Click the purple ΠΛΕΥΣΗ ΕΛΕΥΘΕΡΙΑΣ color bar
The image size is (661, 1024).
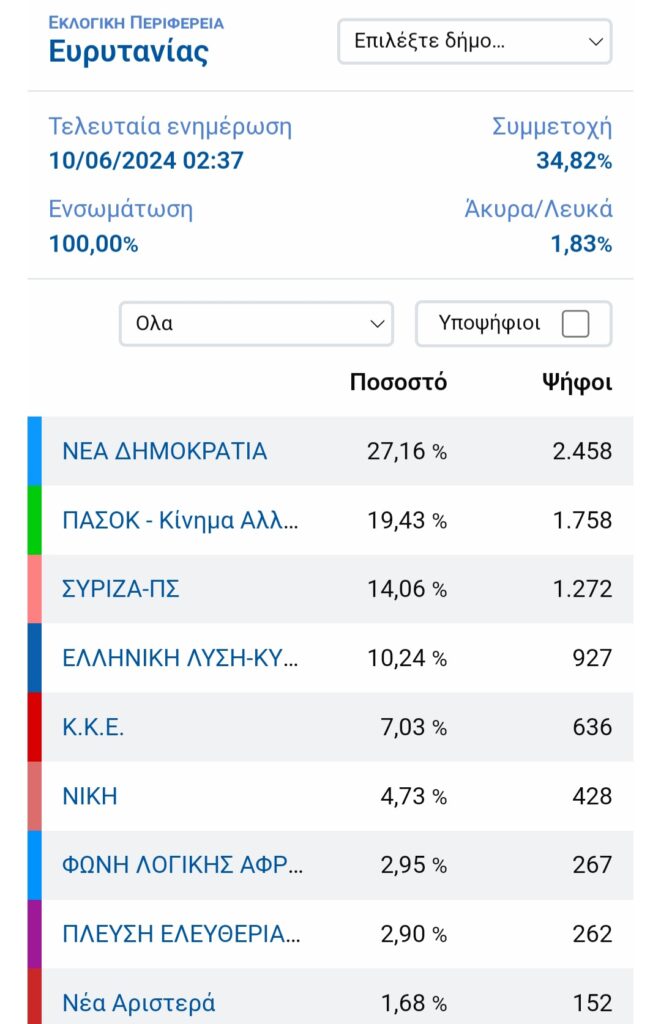coord(35,935)
